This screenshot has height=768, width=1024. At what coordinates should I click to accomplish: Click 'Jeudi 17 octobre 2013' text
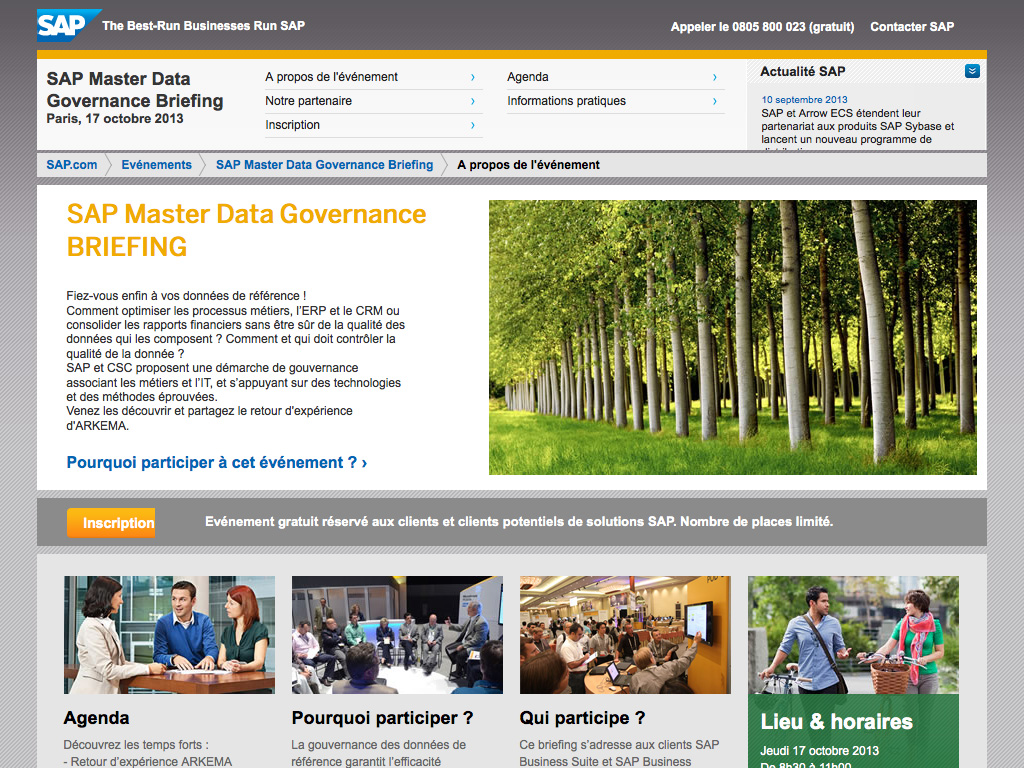pyautogui.click(x=820, y=750)
